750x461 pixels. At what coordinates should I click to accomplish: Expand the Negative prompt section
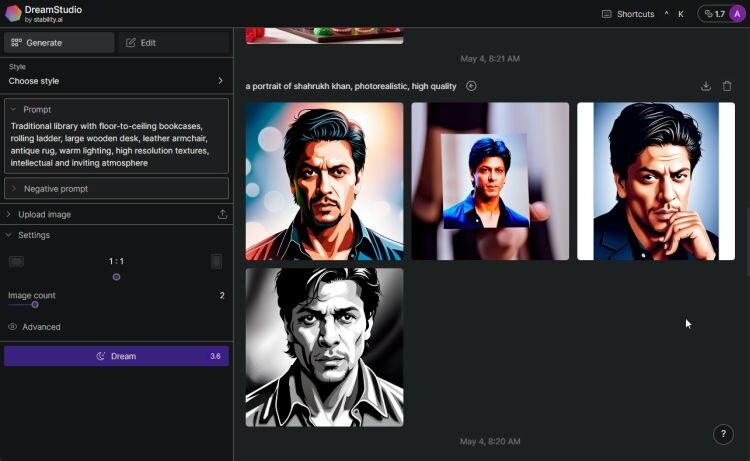point(116,188)
